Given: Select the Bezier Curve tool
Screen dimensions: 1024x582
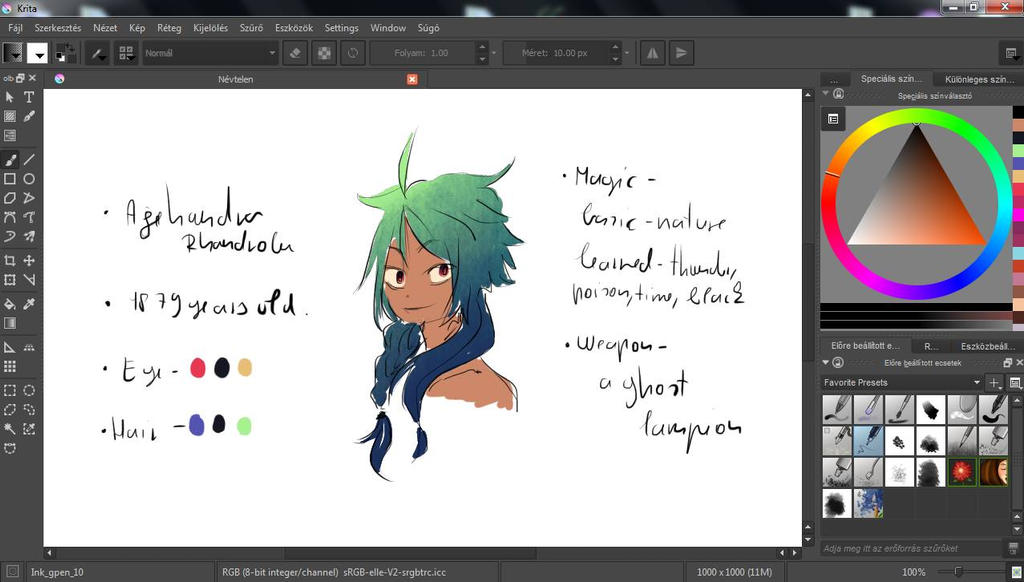Looking at the screenshot, I should (10, 217).
